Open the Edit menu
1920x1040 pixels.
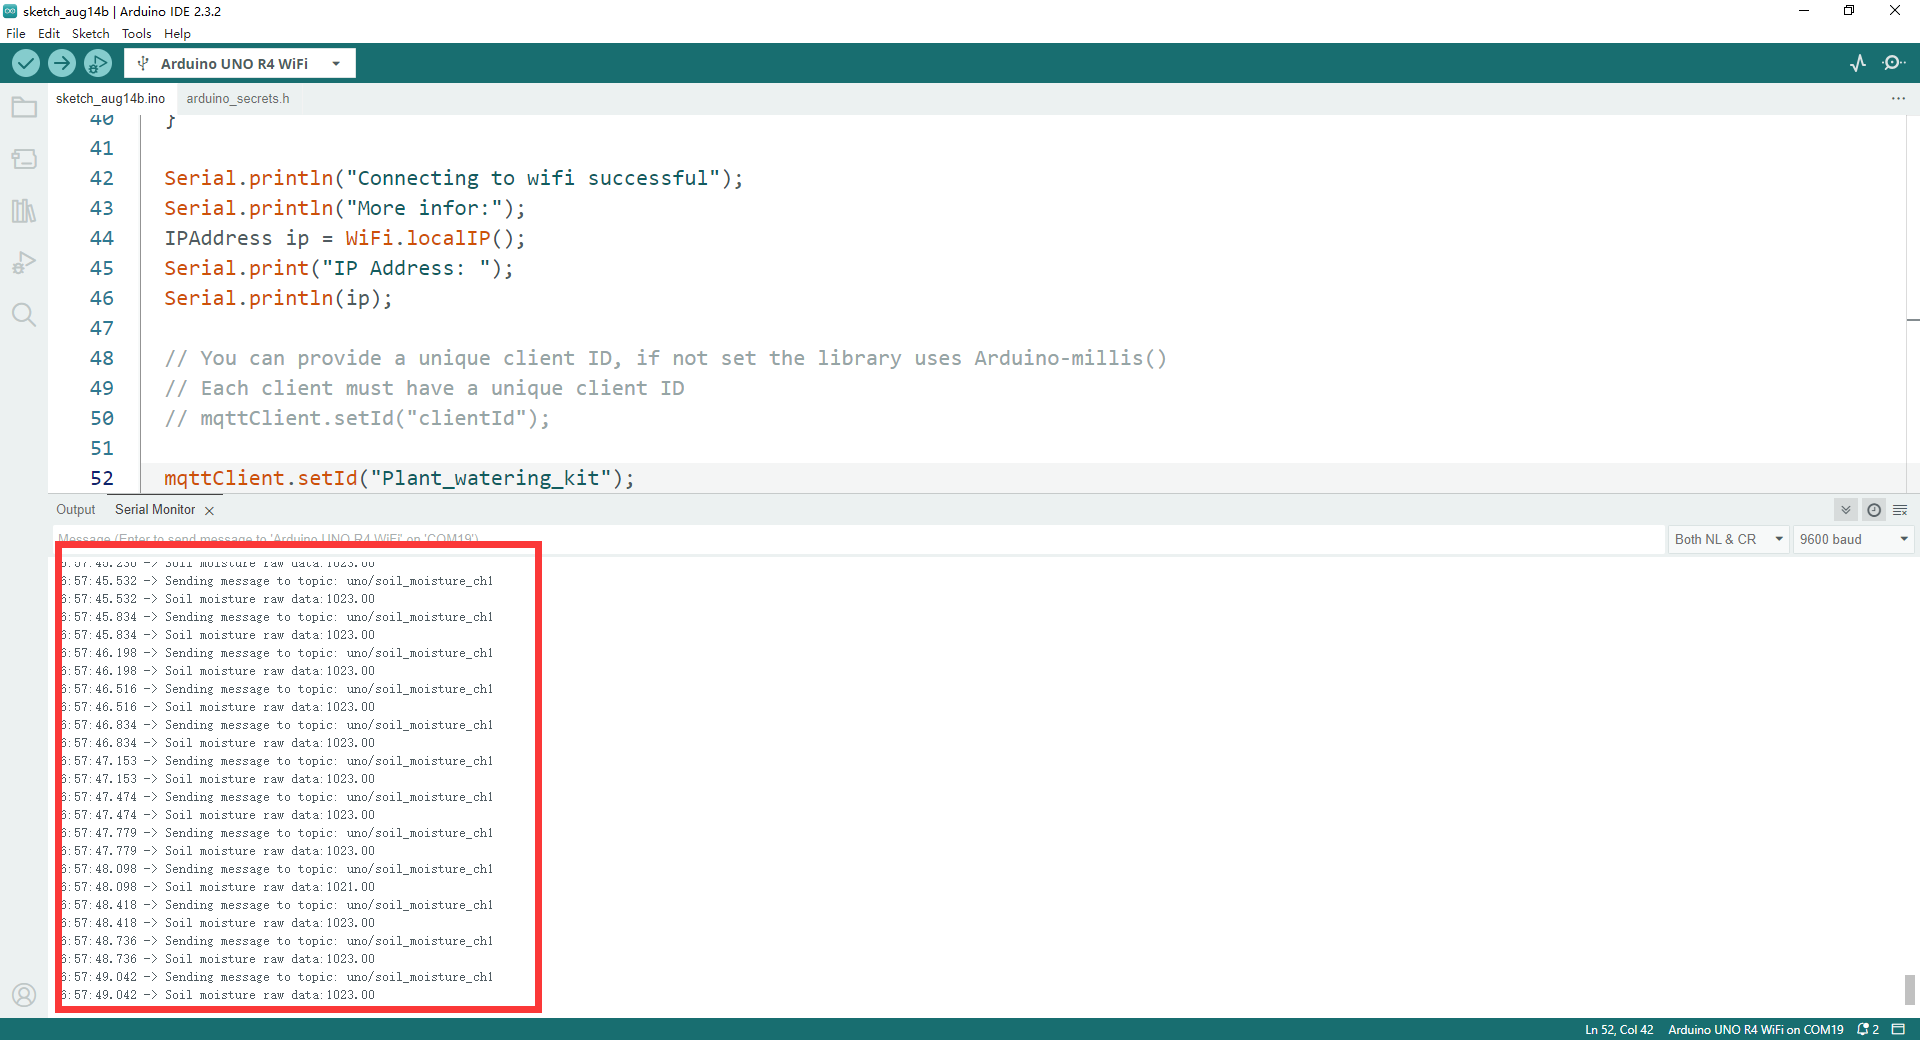pos(49,33)
